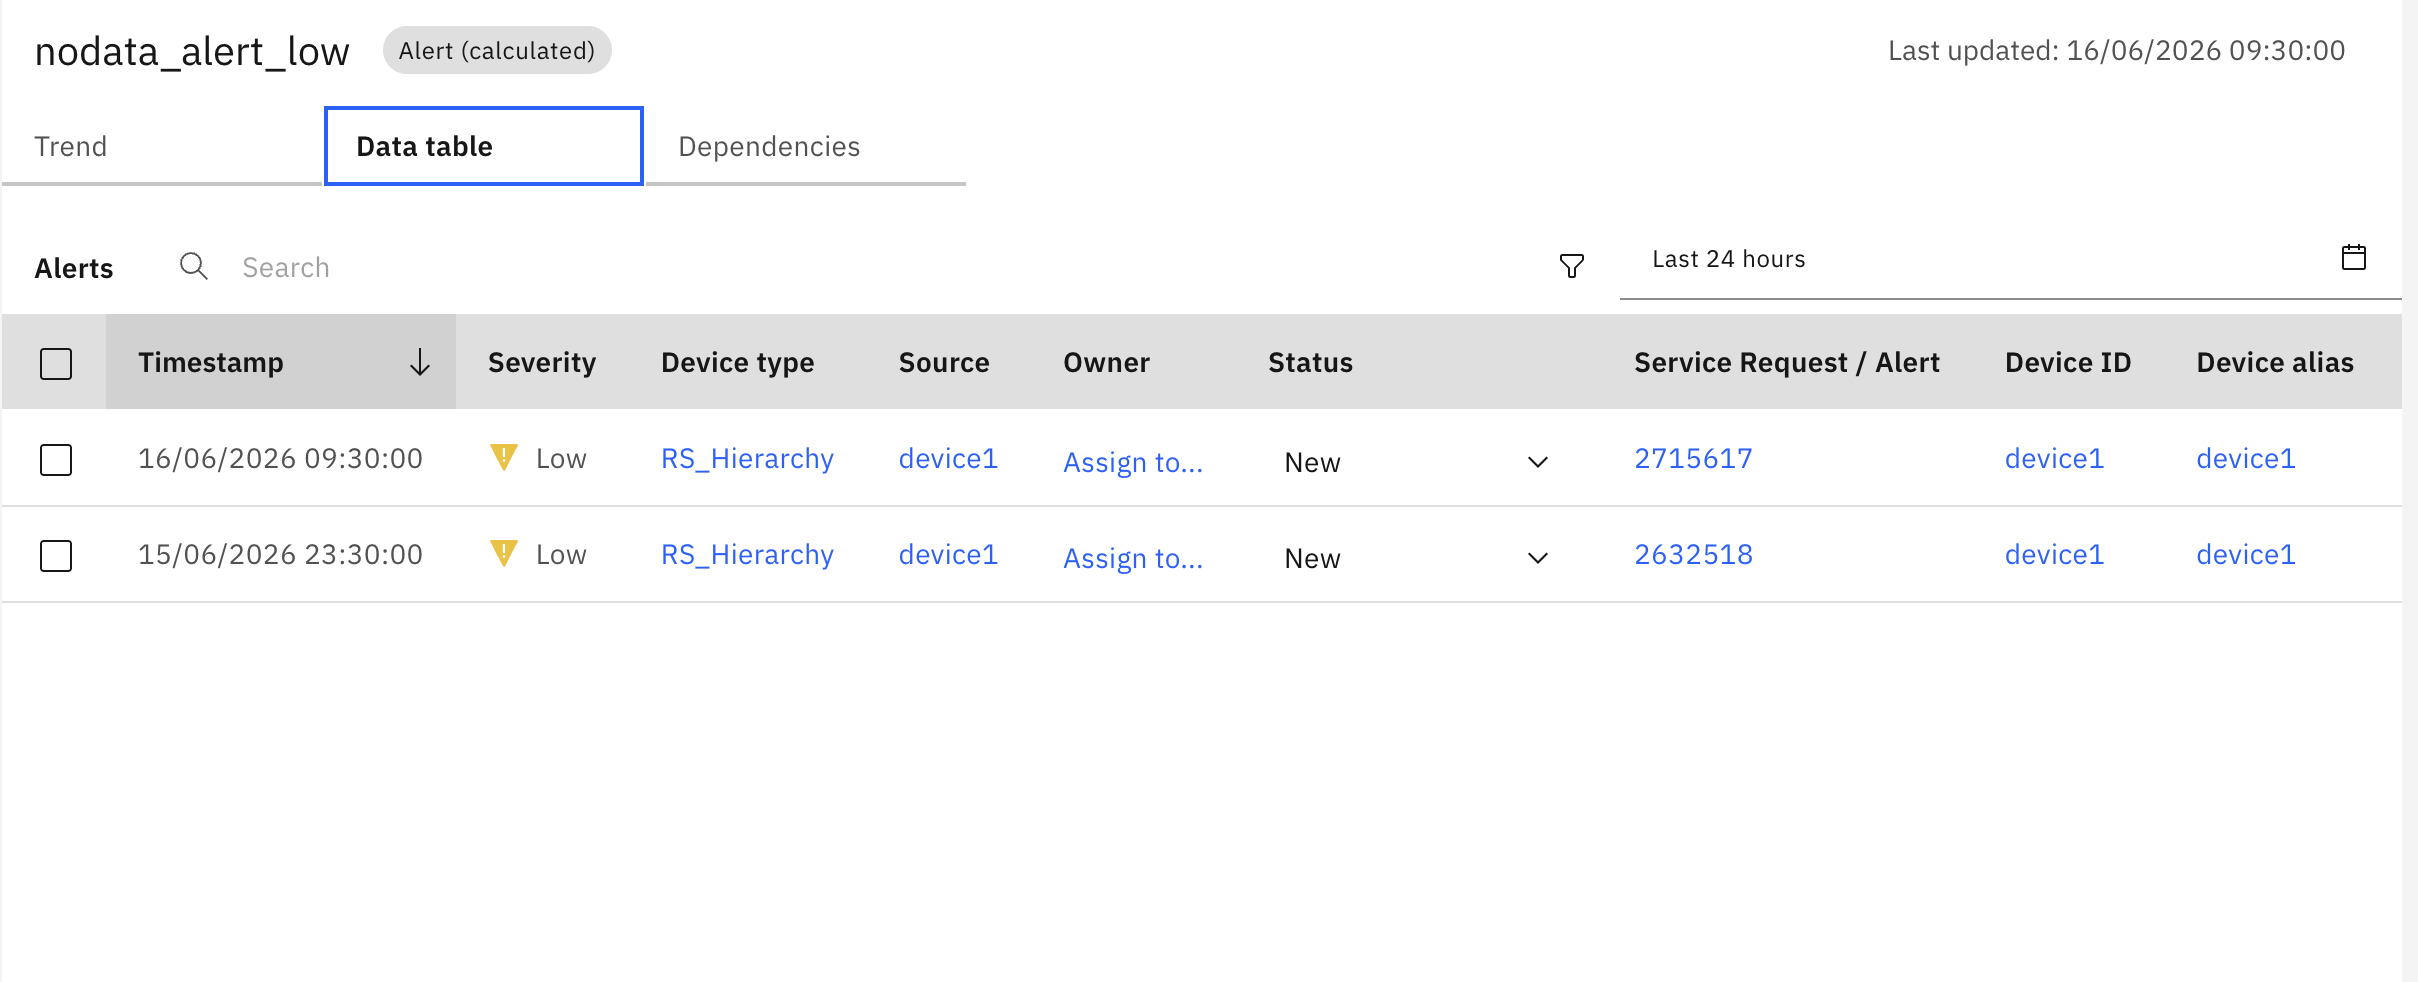Click Assign to... for the 16/06/2026 alert
Image resolution: width=2418 pixels, height=982 pixels.
(x=1133, y=462)
